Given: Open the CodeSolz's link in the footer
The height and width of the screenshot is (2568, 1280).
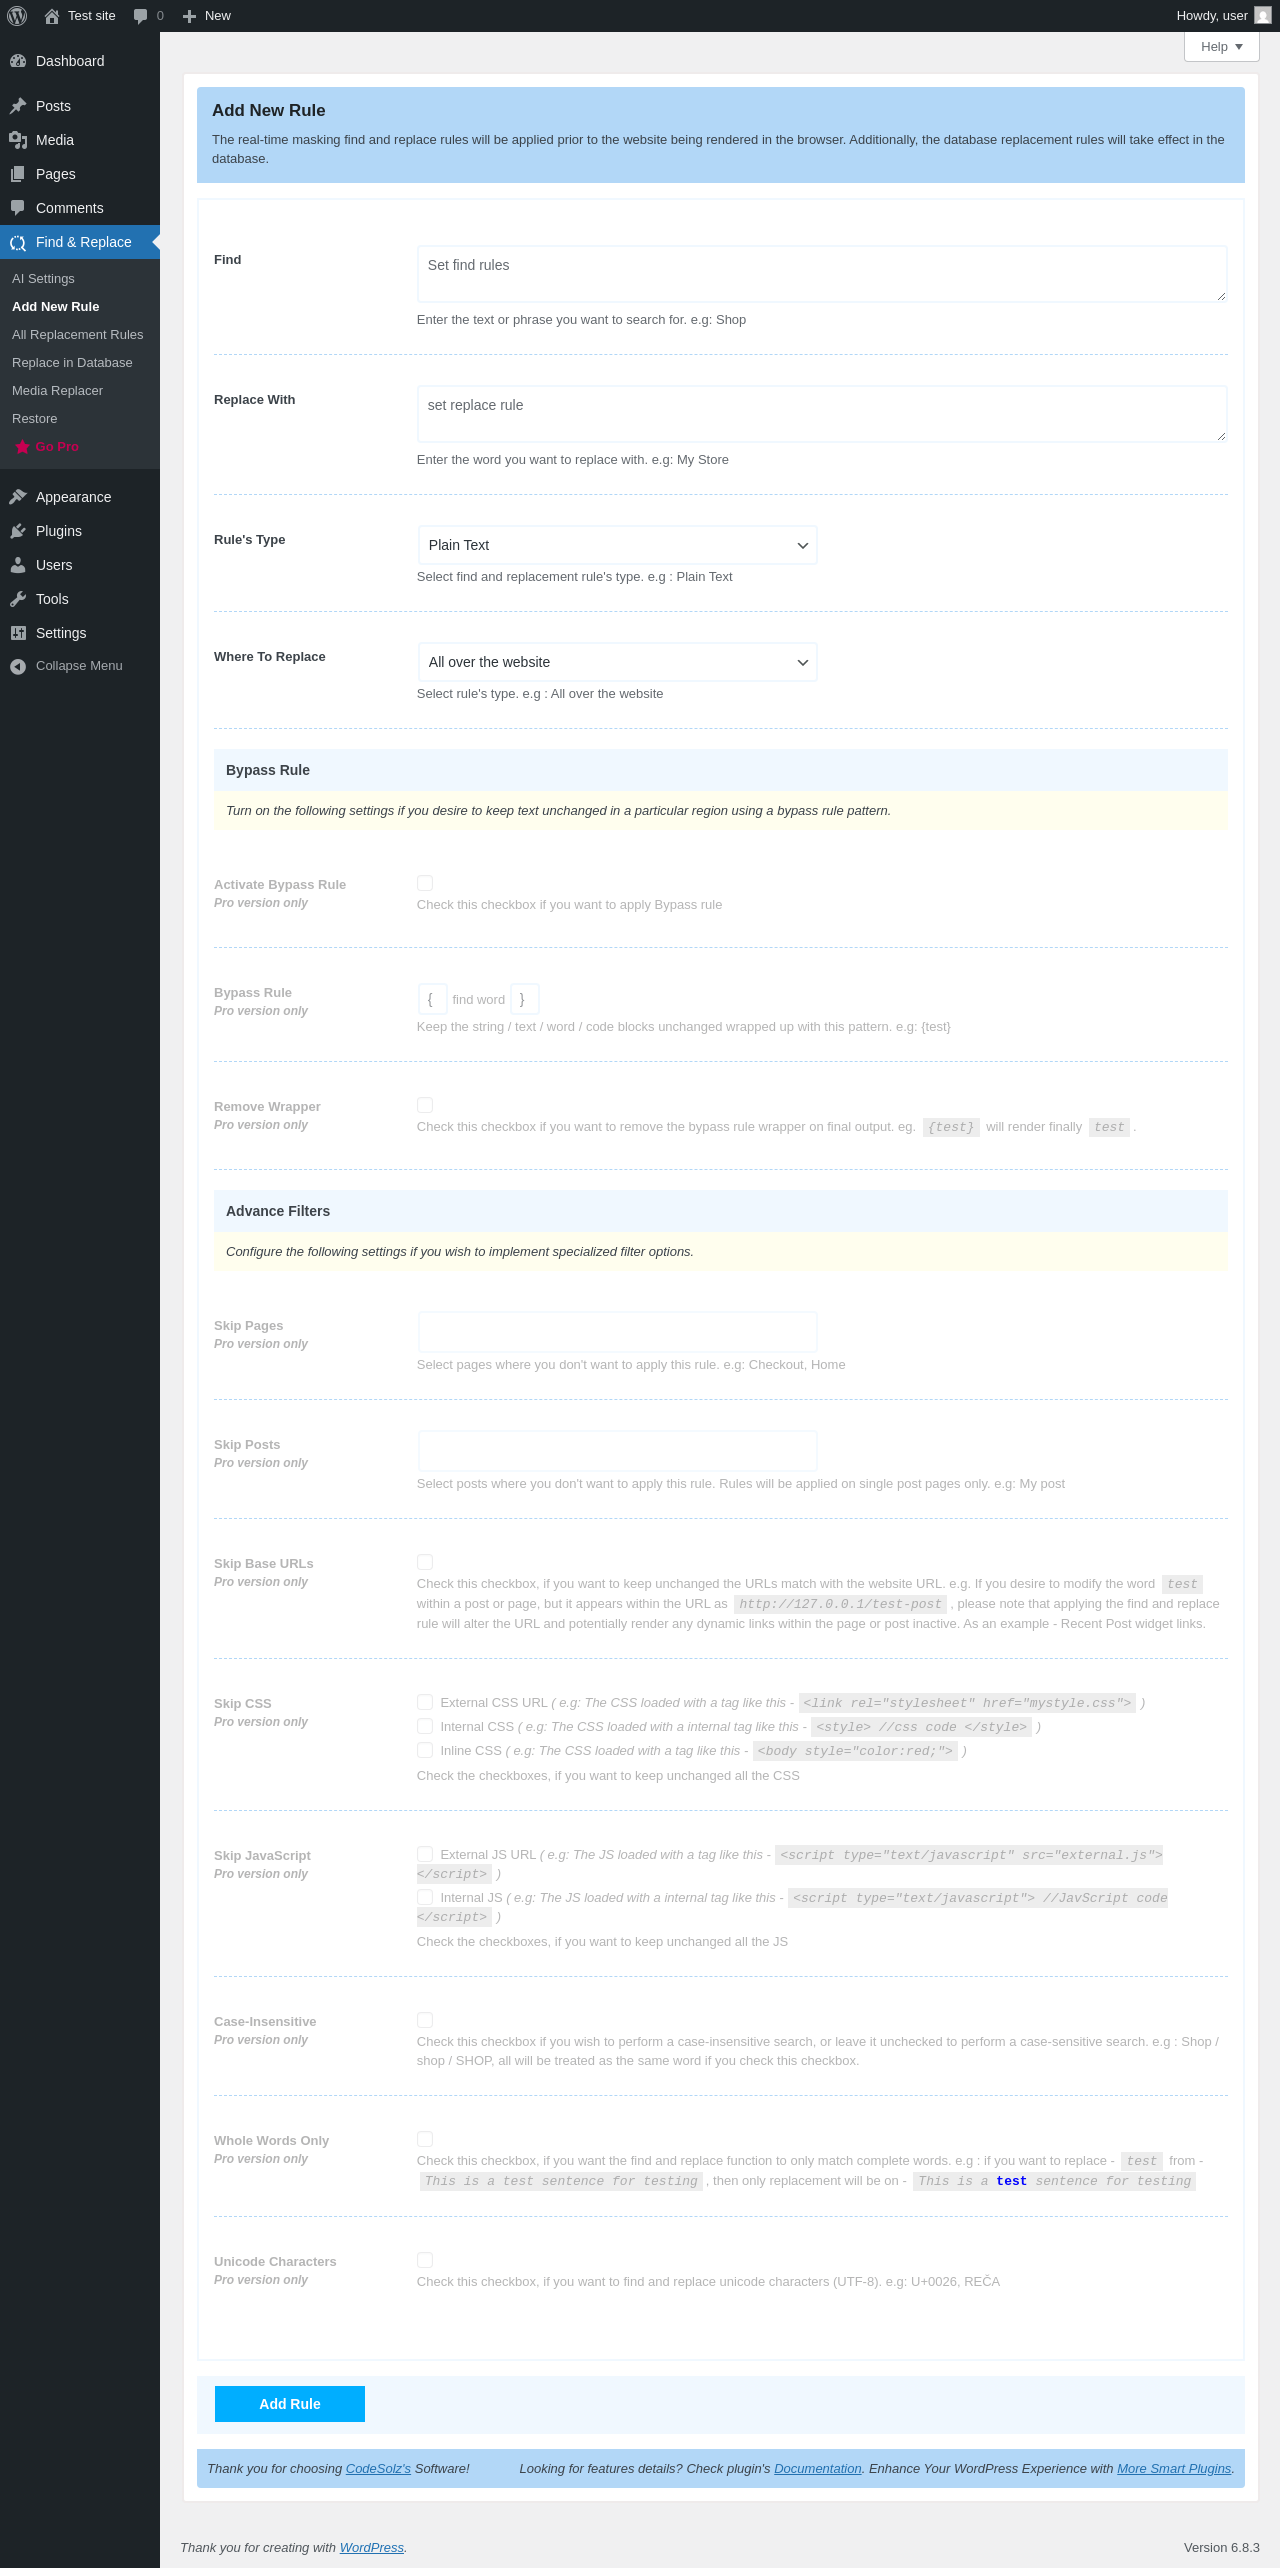Looking at the screenshot, I should coord(378,2469).
